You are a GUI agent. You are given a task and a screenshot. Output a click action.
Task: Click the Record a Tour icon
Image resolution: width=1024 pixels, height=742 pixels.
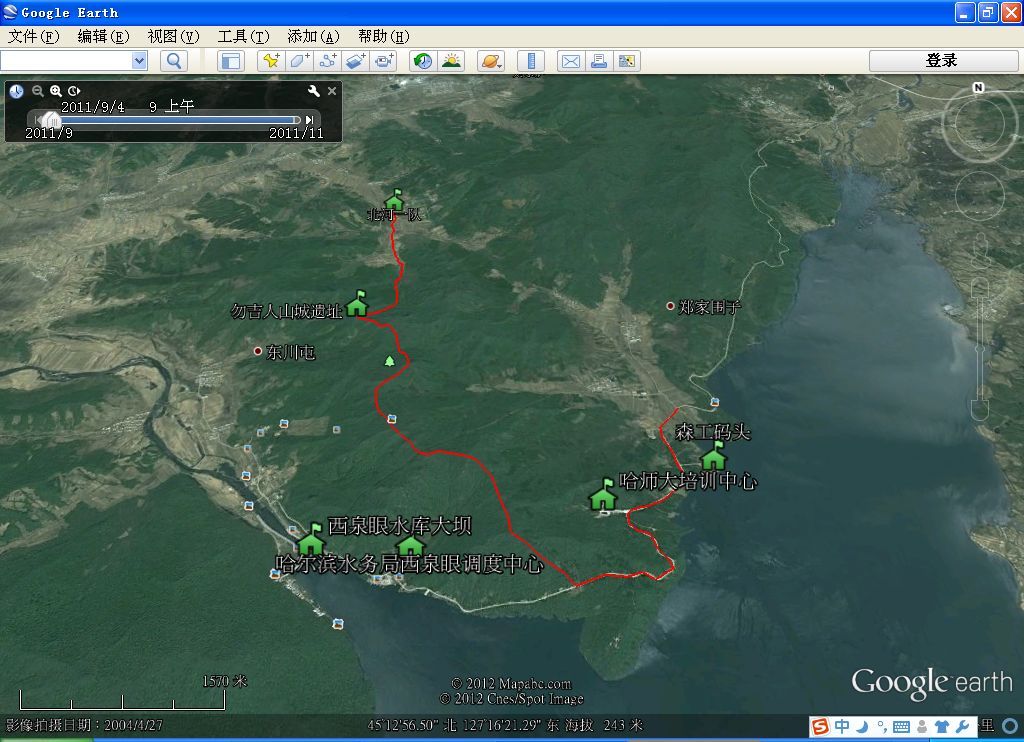click(385, 61)
